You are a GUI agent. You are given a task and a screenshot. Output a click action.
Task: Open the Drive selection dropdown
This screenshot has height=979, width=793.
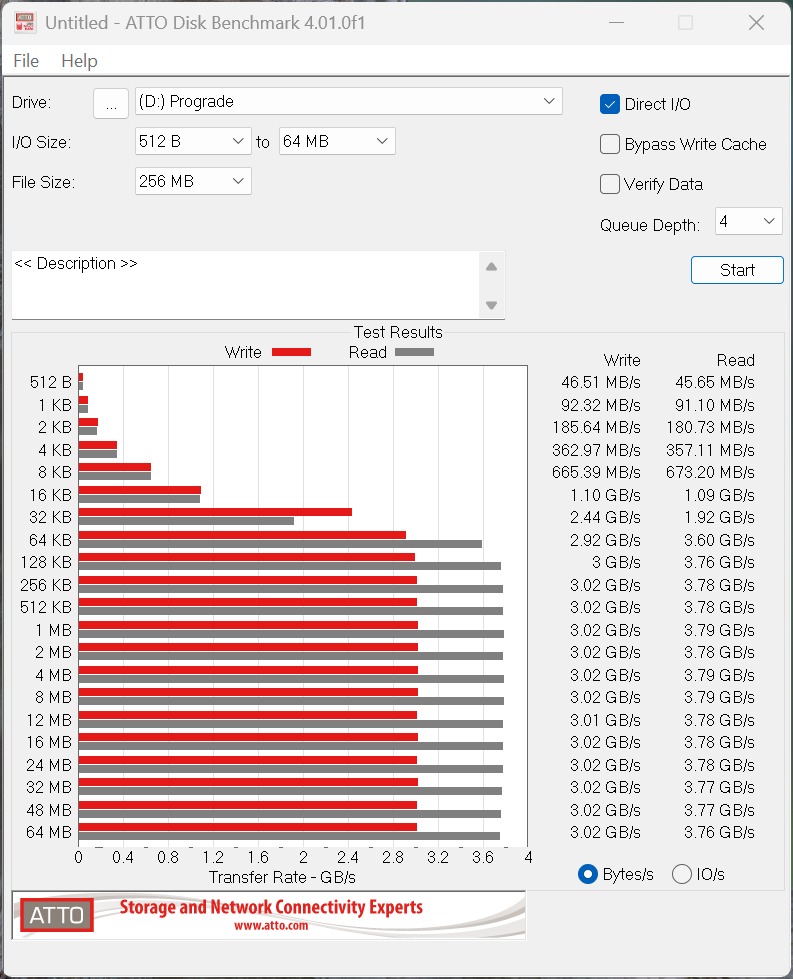(x=349, y=101)
